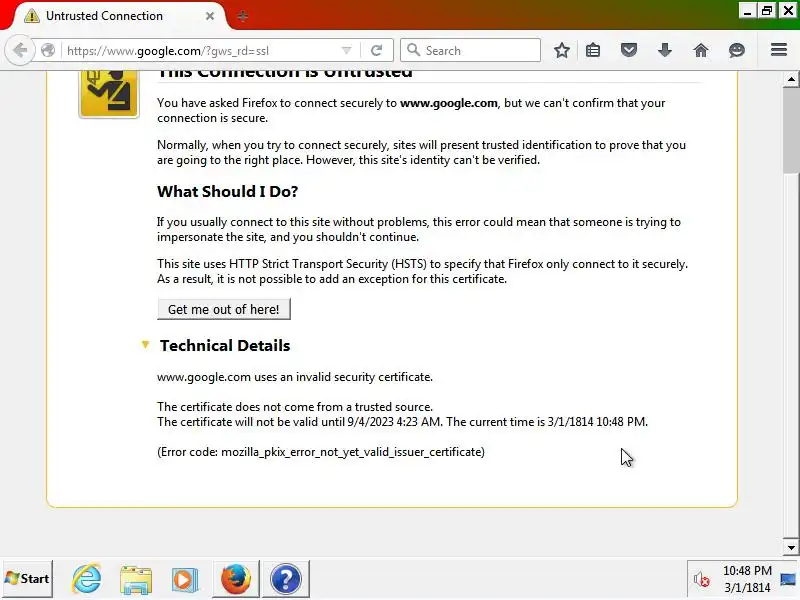Open a new tab with plus button
800x600 pixels.
[x=243, y=16]
